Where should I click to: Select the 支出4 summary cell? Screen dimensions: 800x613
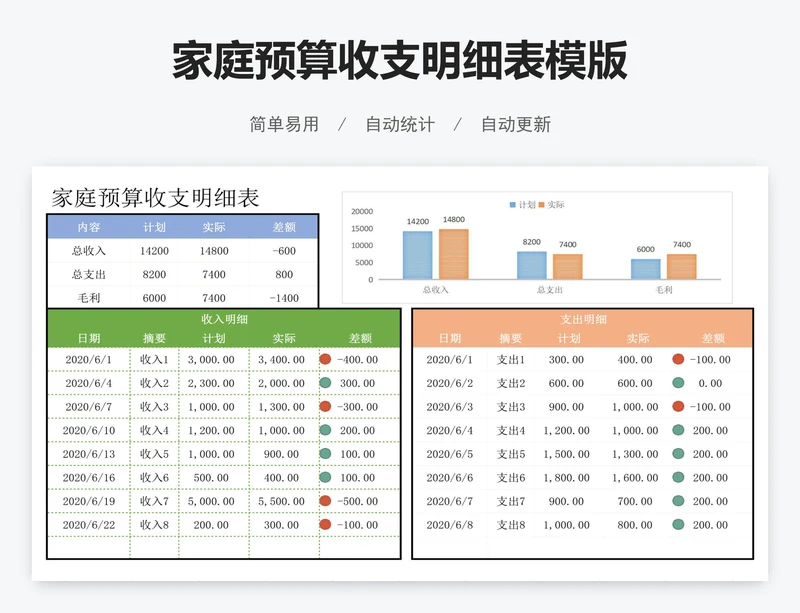511,430
